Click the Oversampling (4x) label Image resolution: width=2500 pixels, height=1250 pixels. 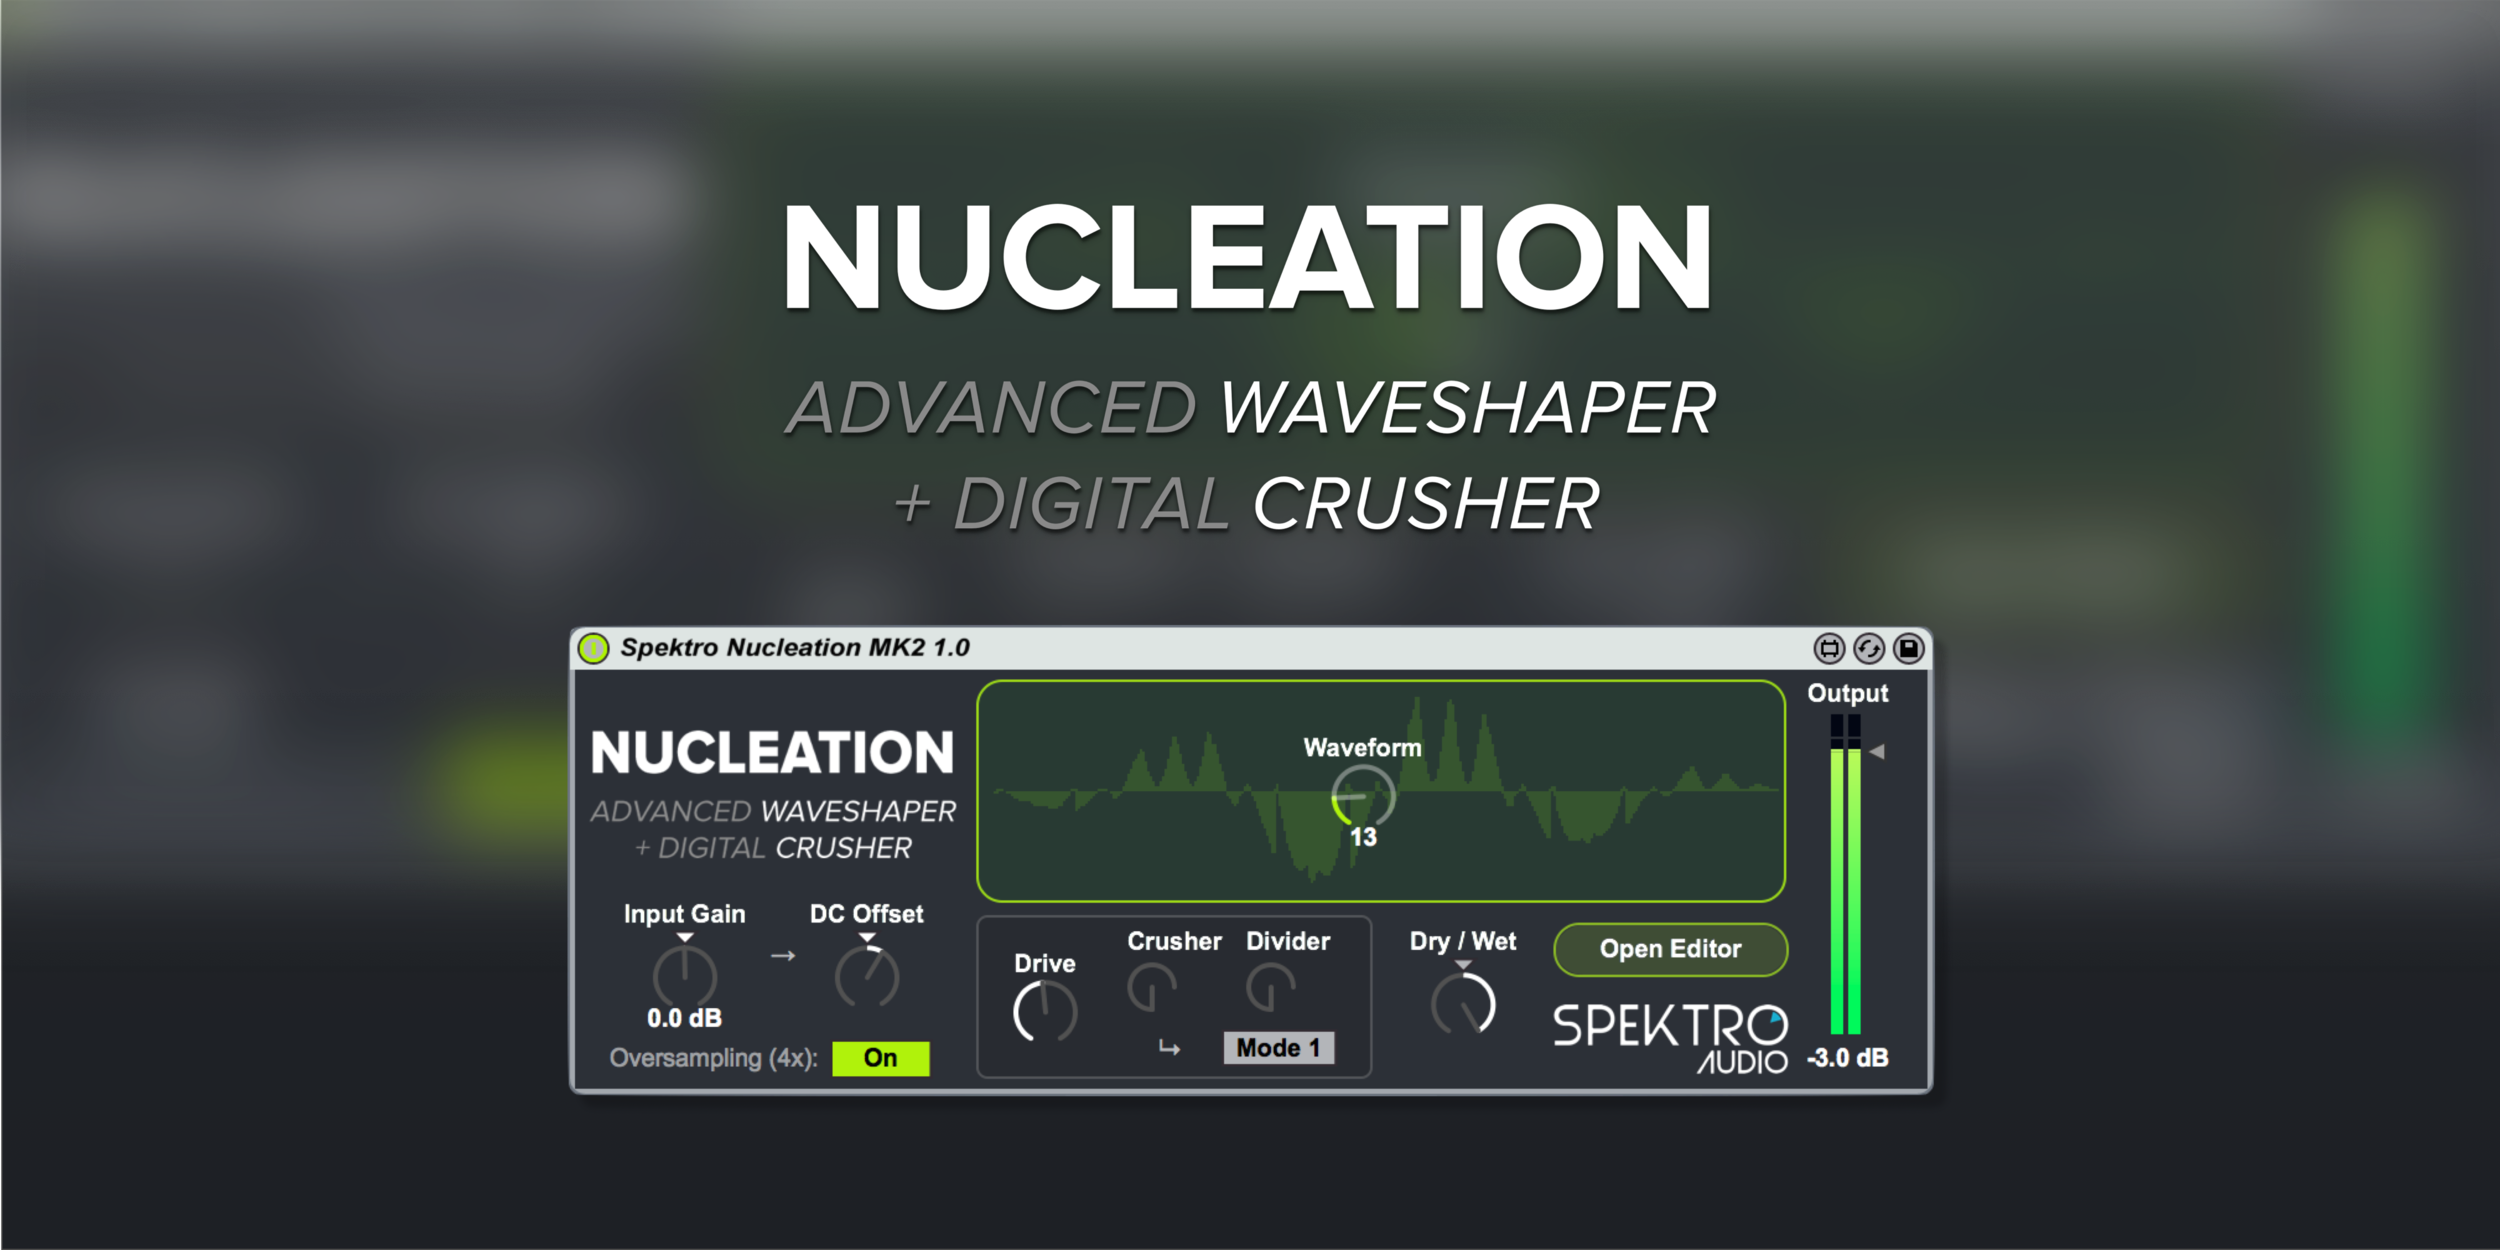pyautogui.click(x=714, y=1058)
